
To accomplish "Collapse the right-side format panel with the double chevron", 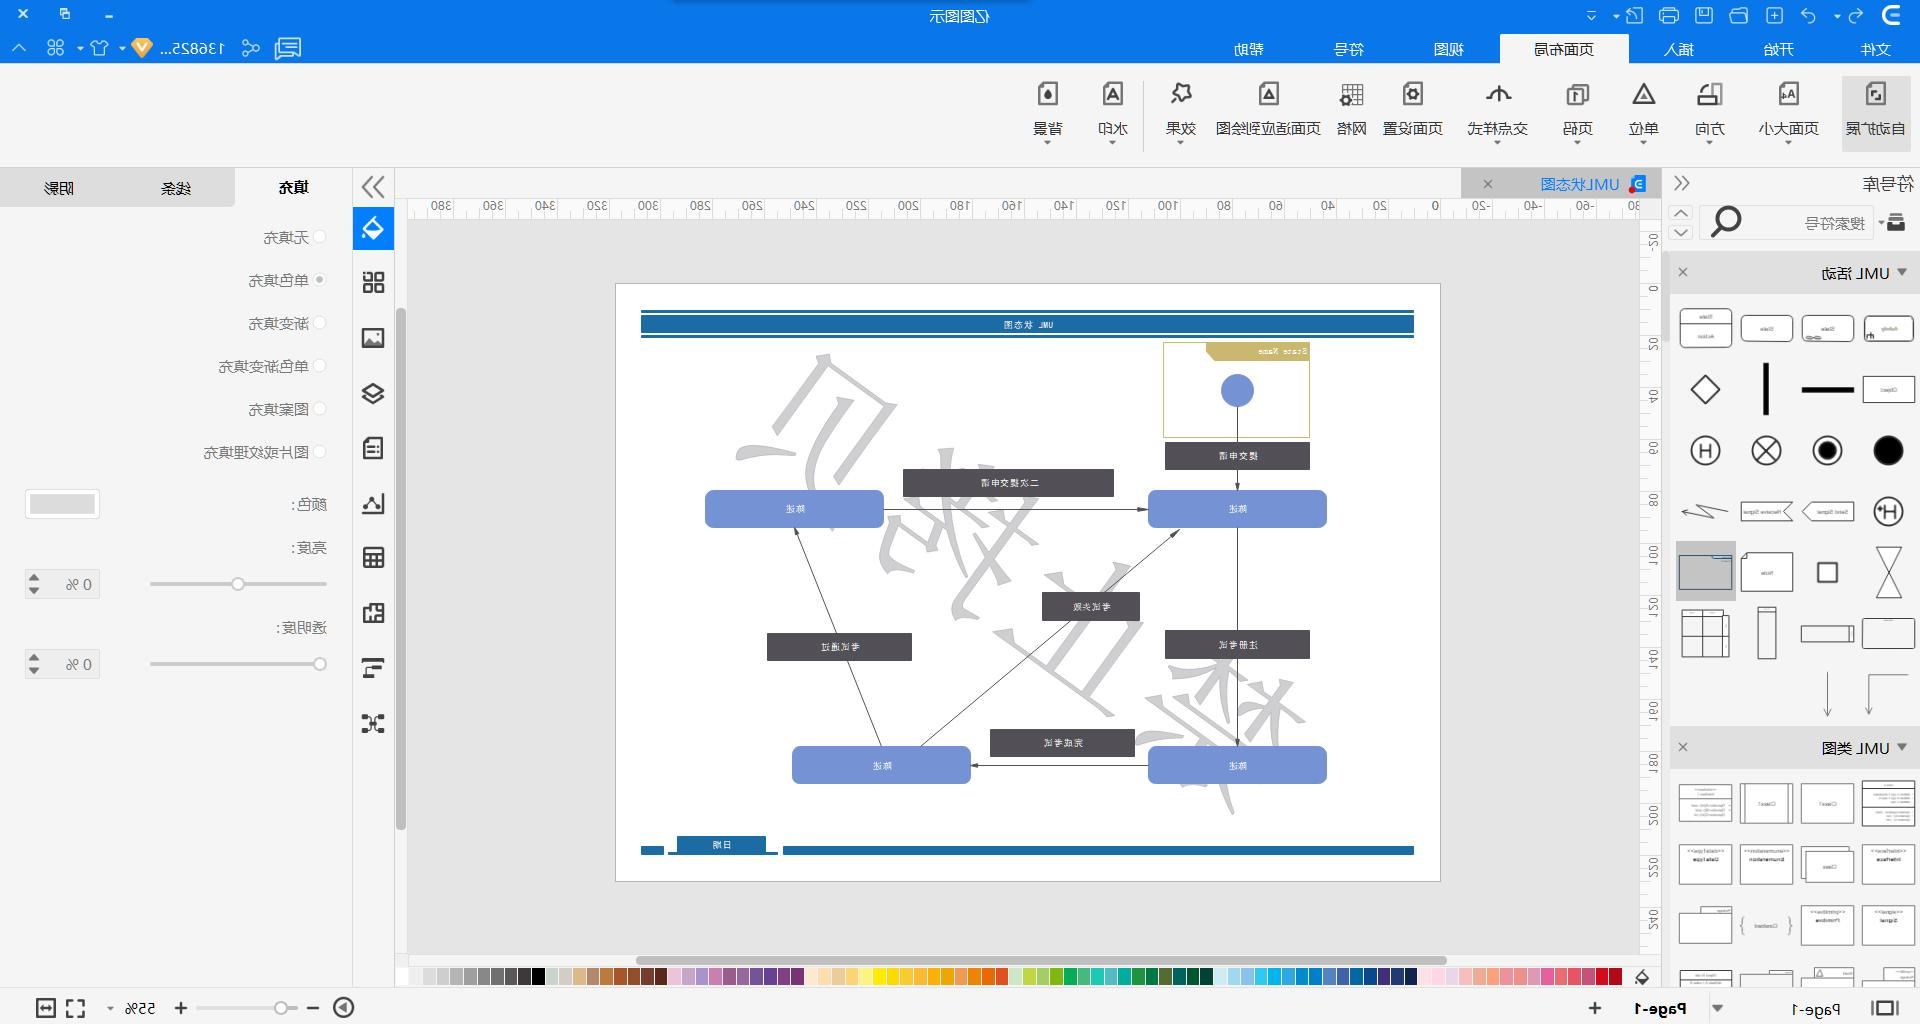I will 373,187.
